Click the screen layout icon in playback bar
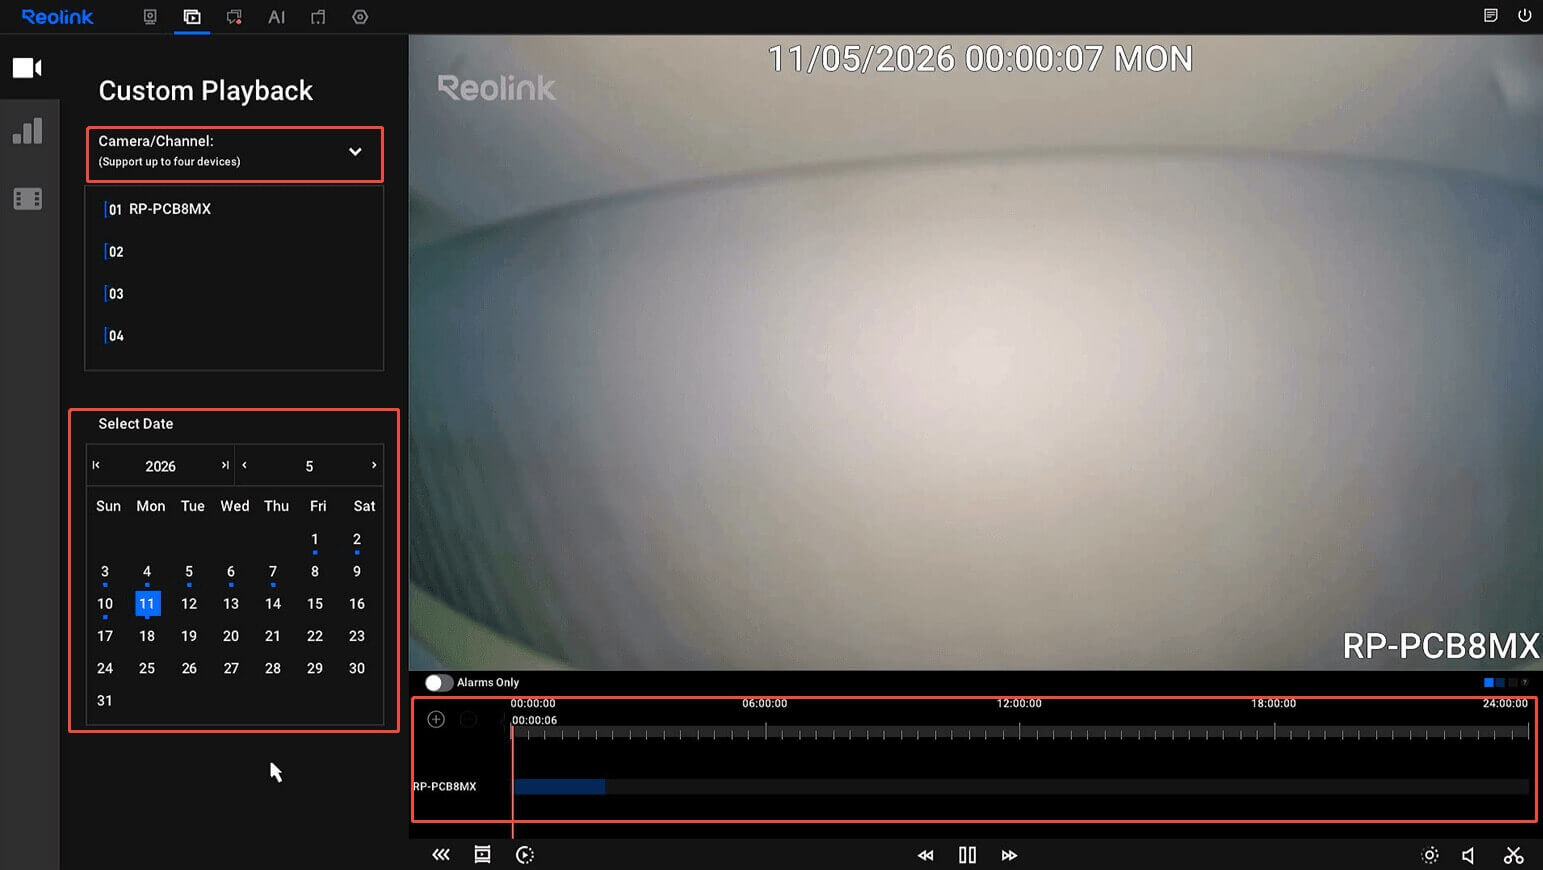This screenshot has height=870, width=1543. click(x=482, y=855)
